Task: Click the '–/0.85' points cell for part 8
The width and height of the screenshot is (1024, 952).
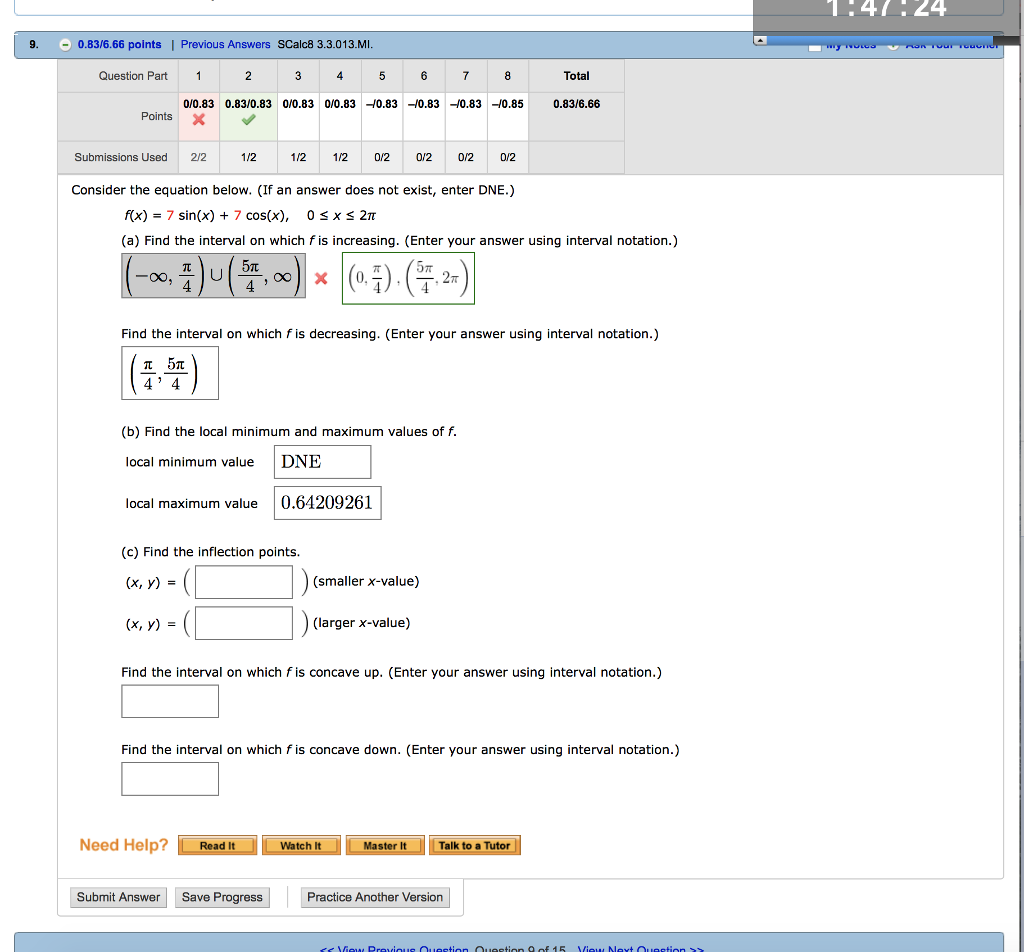Action: [x=507, y=104]
